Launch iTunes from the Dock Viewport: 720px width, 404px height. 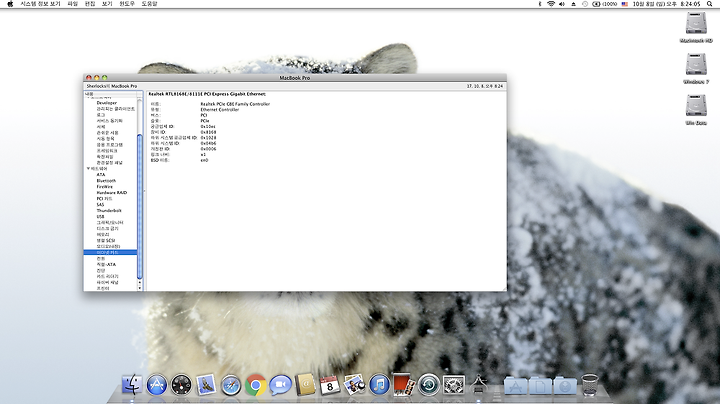(379, 385)
